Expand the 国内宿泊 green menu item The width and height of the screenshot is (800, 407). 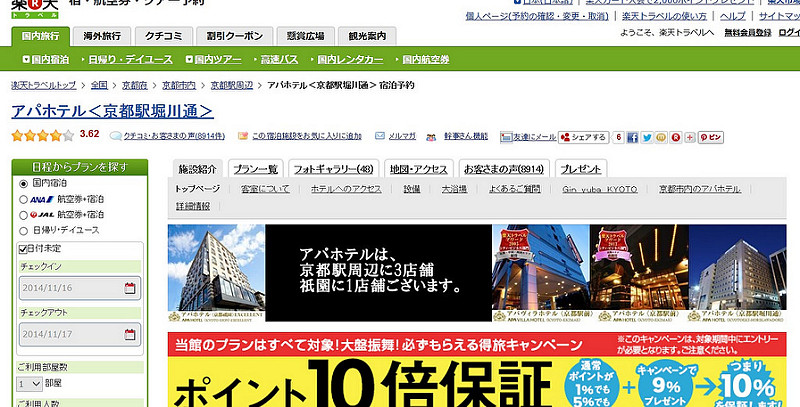tap(45, 60)
